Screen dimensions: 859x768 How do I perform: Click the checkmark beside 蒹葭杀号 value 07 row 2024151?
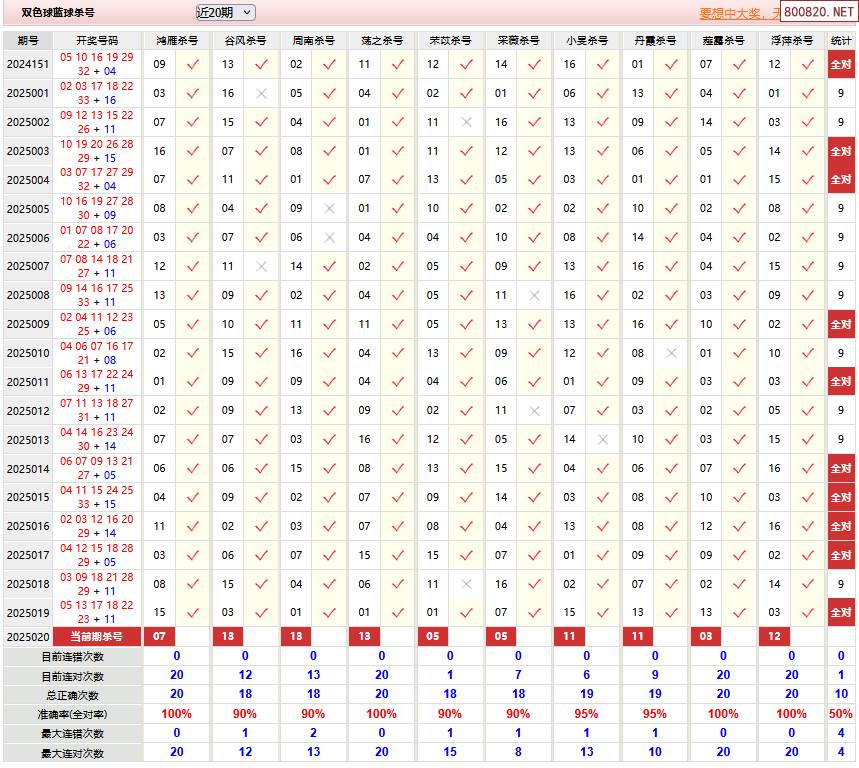[738, 63]
